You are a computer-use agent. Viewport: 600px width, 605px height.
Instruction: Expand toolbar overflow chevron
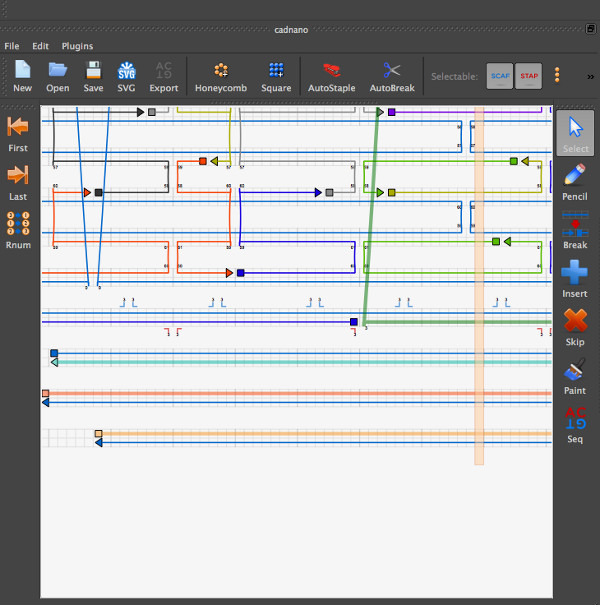pos(590,76)
